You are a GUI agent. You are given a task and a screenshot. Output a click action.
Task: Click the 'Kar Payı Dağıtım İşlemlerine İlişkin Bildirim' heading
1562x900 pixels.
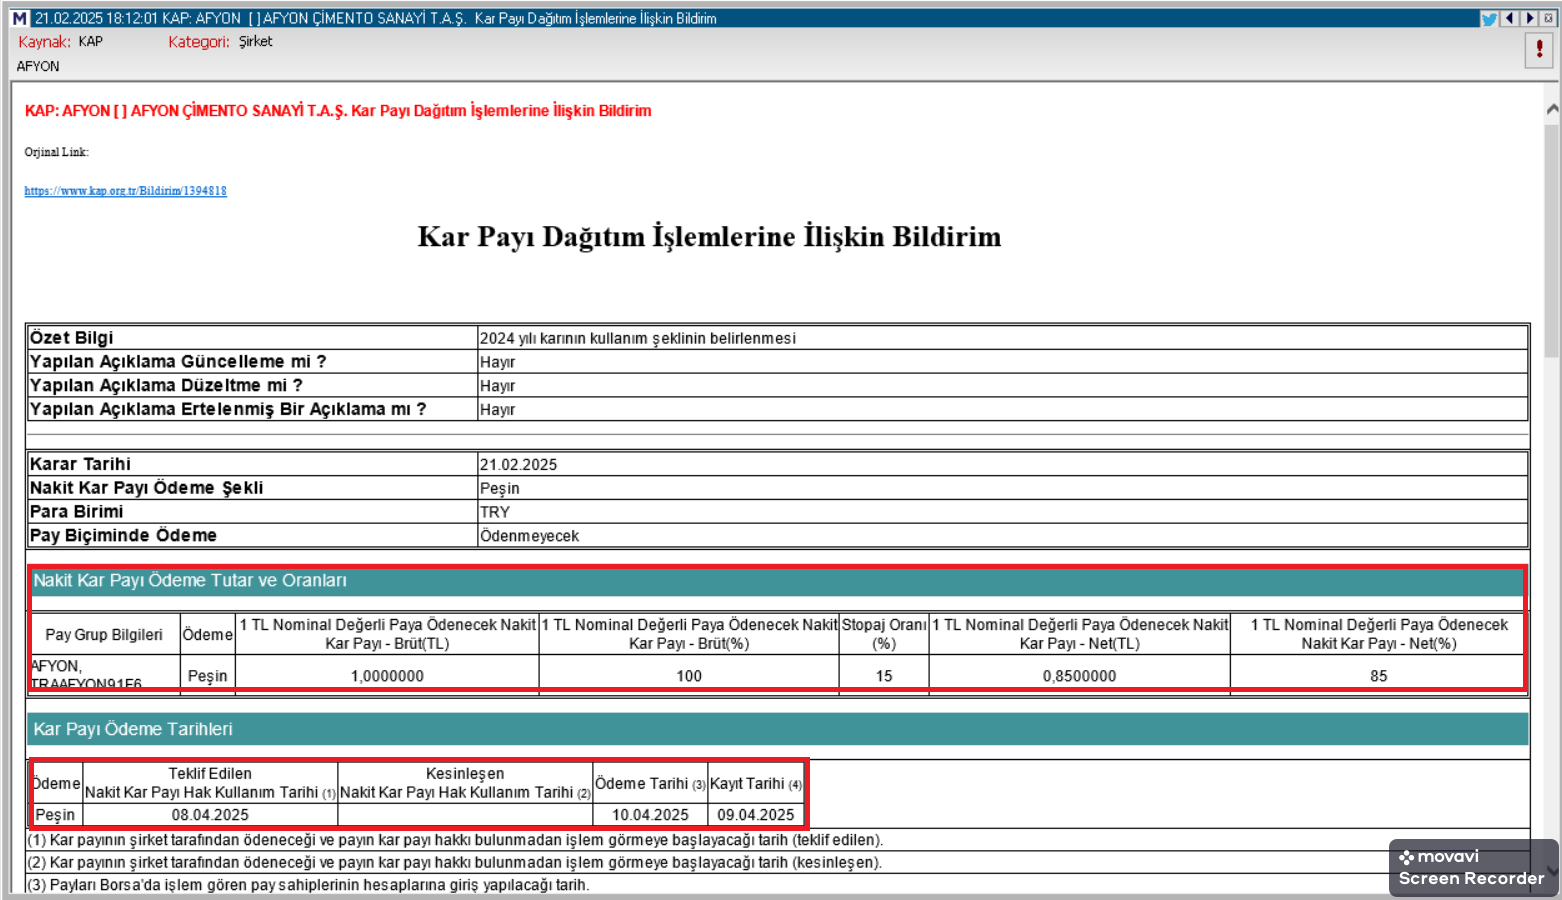[709, 237]
